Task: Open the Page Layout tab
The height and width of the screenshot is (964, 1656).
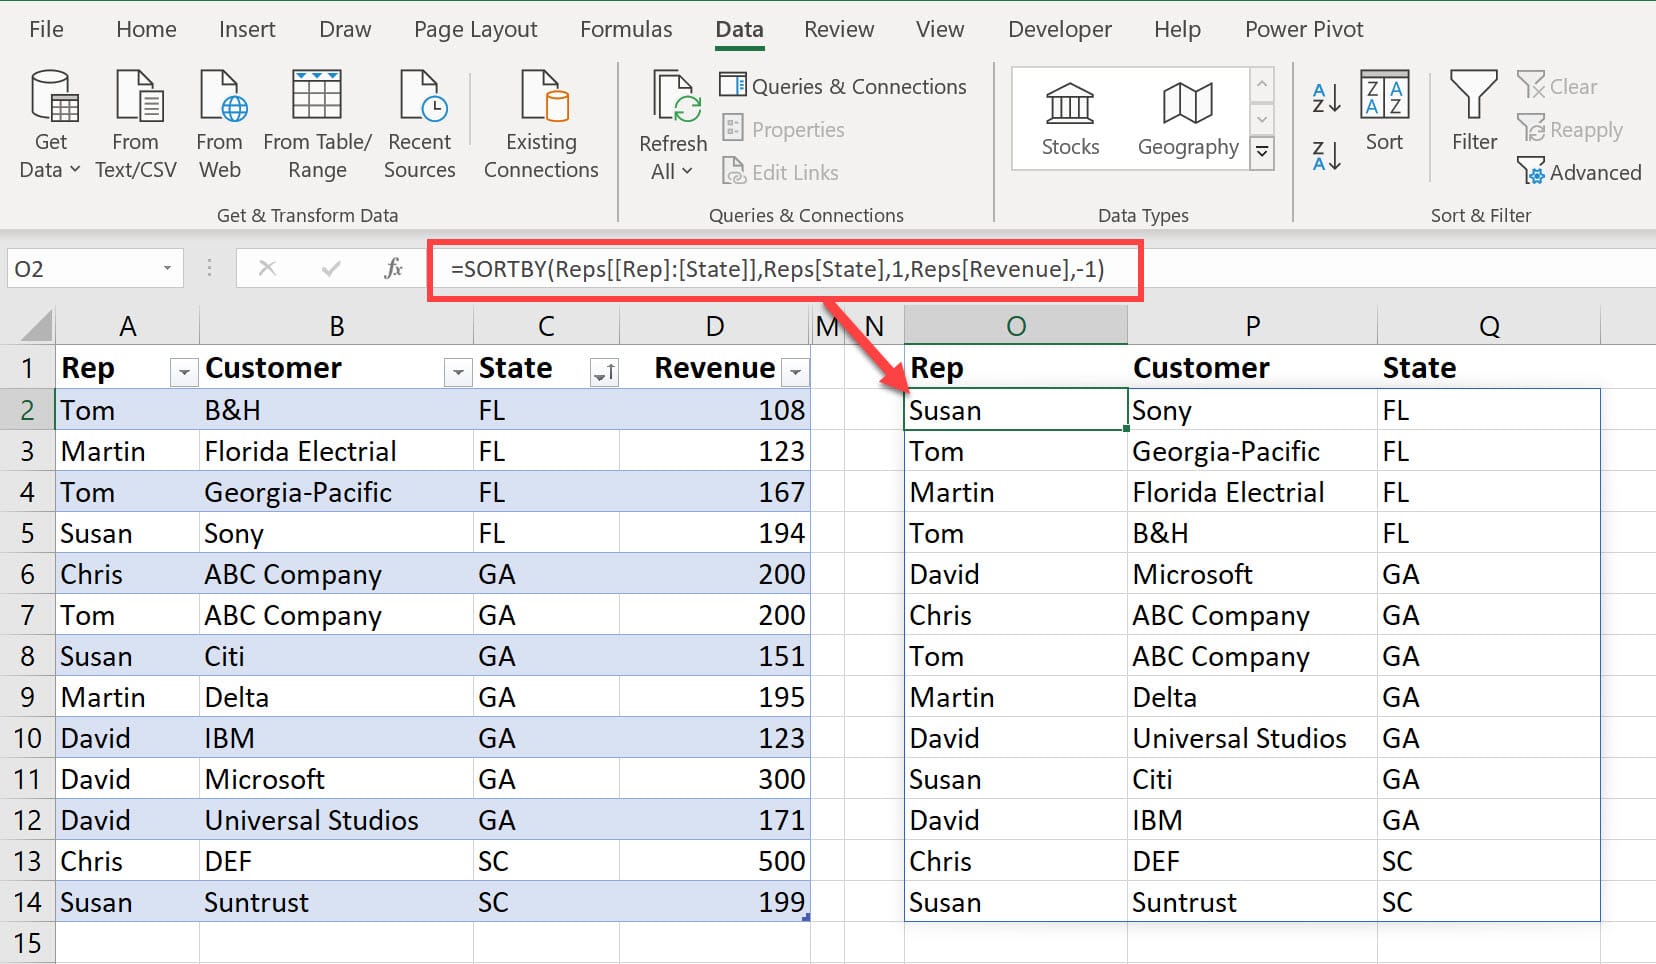Action: (475, 29)
